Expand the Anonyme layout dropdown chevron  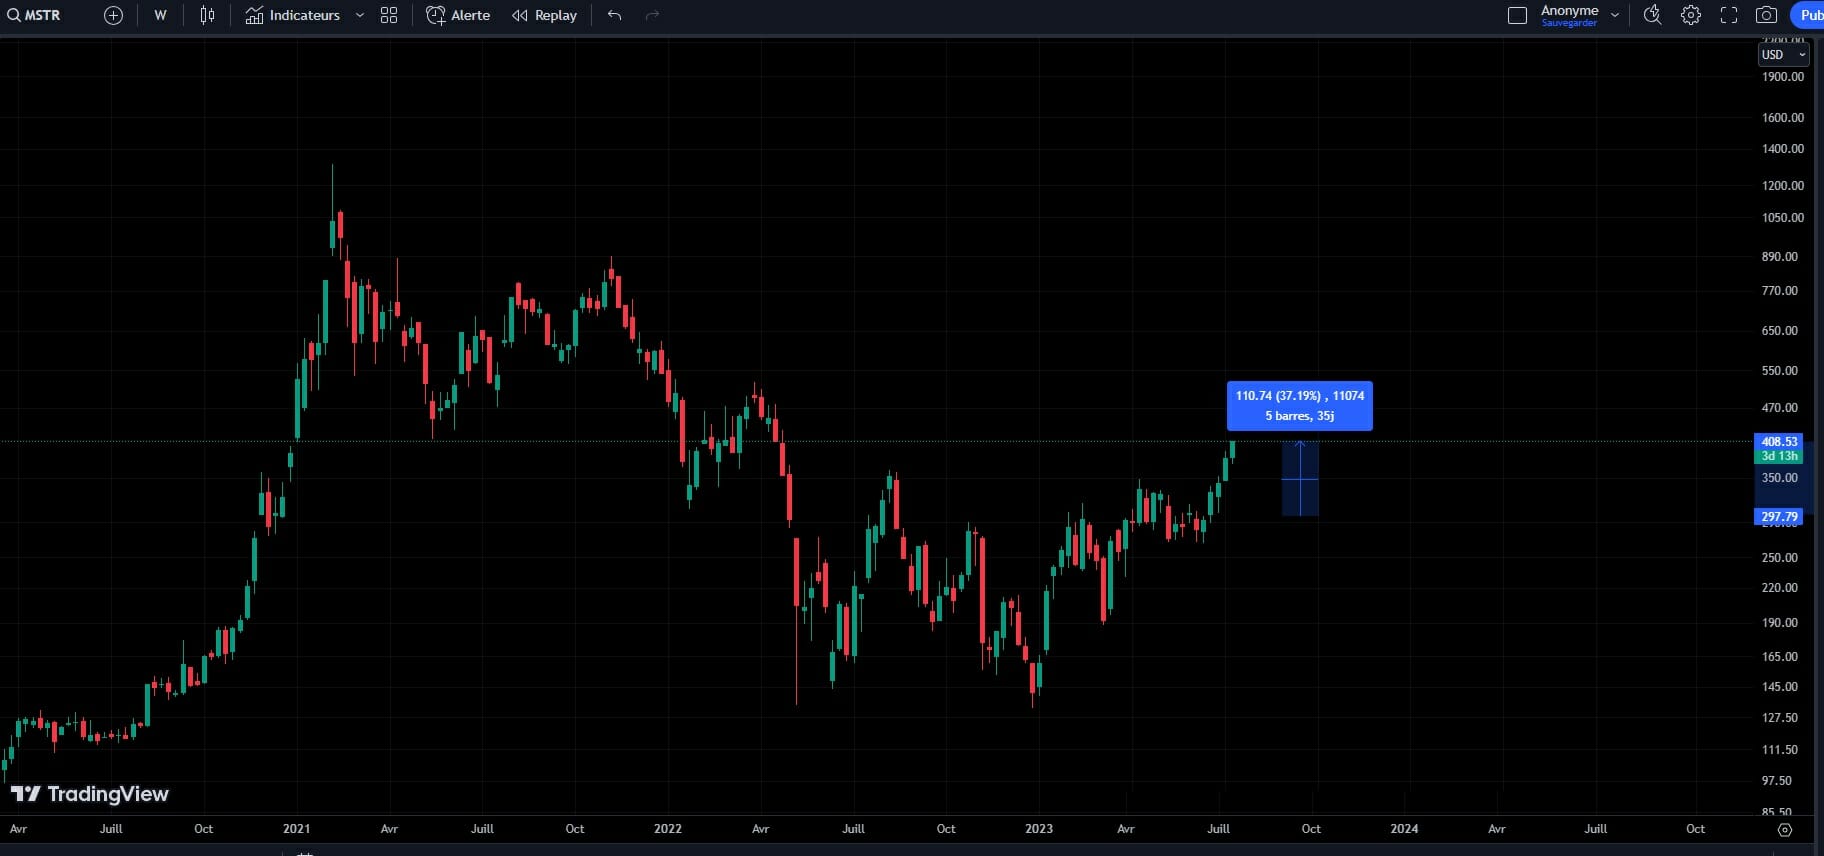[1614, 15]
